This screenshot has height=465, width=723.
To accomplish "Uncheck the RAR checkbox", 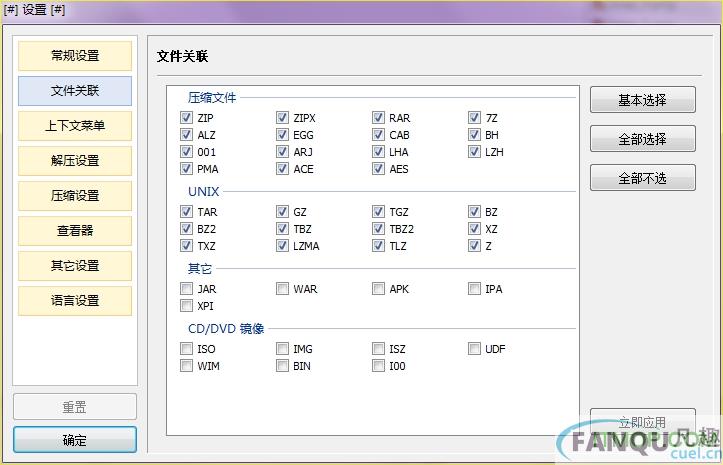I will pos(379,118).
